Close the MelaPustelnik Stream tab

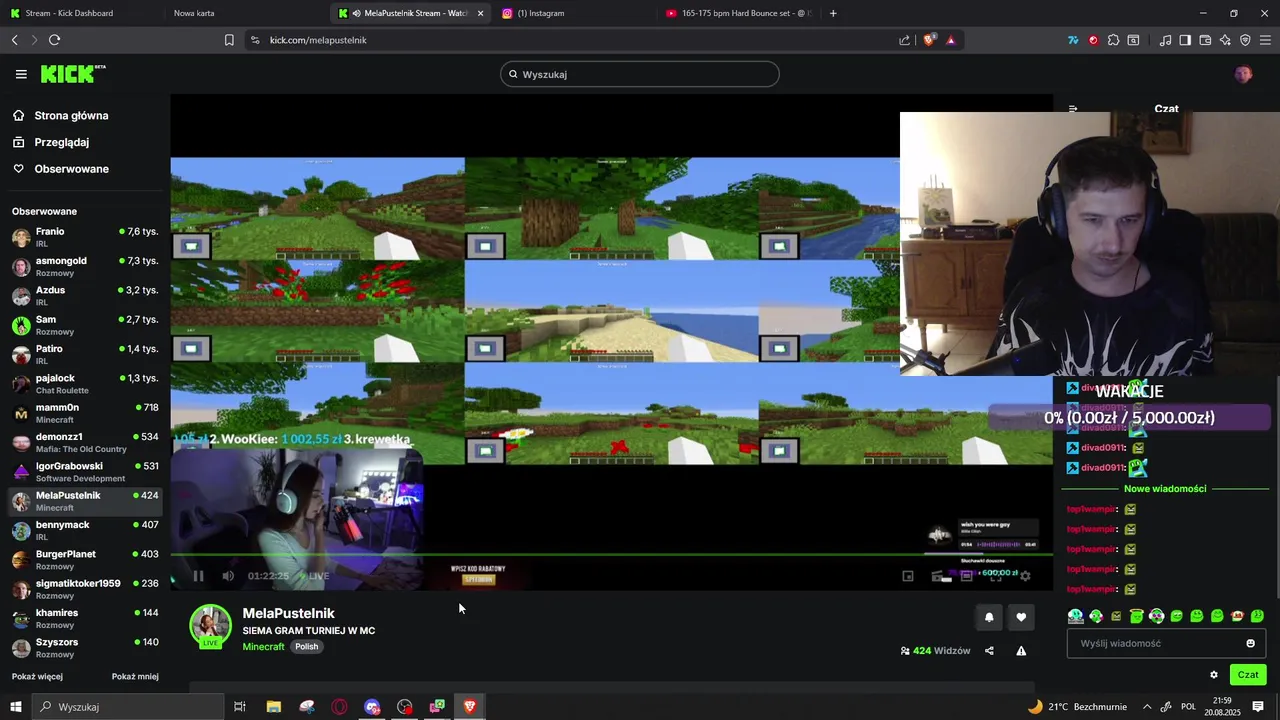(480, 13)
